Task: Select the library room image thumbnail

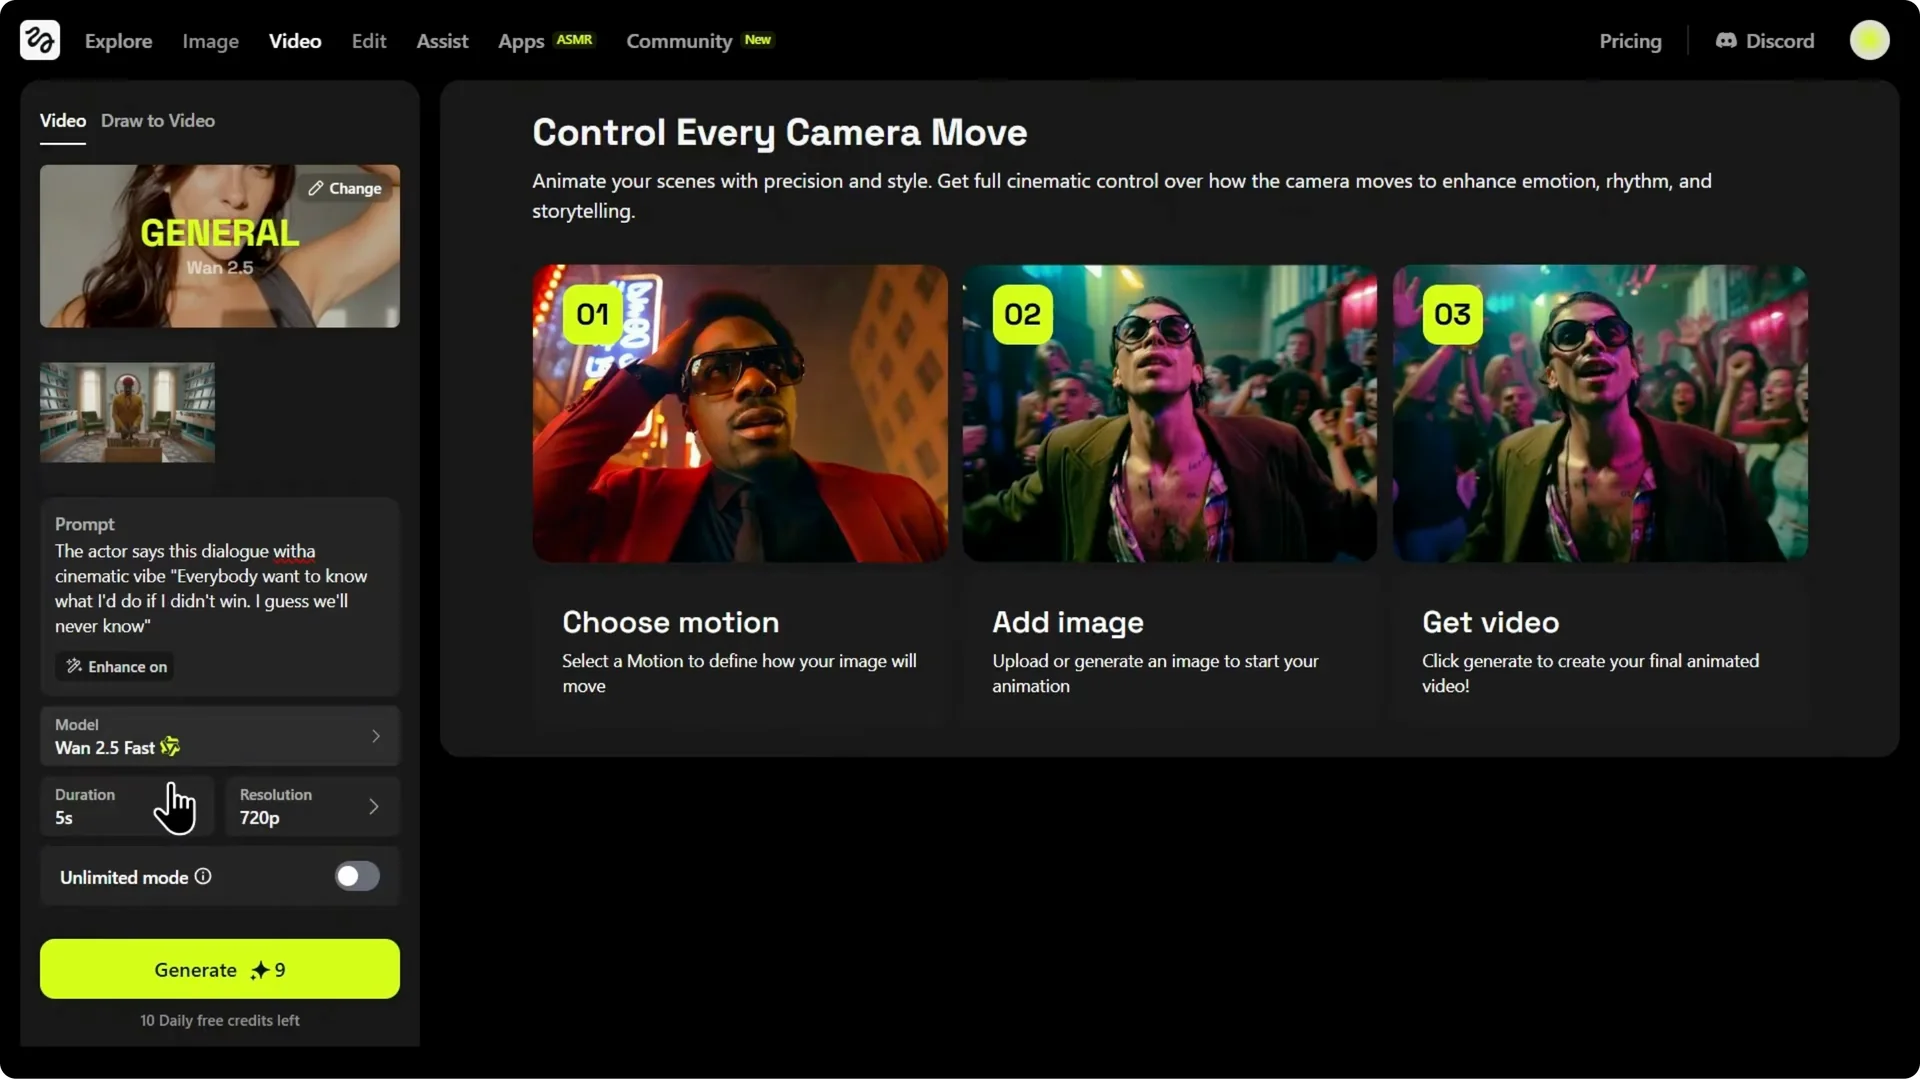Action: click(126, 411)
